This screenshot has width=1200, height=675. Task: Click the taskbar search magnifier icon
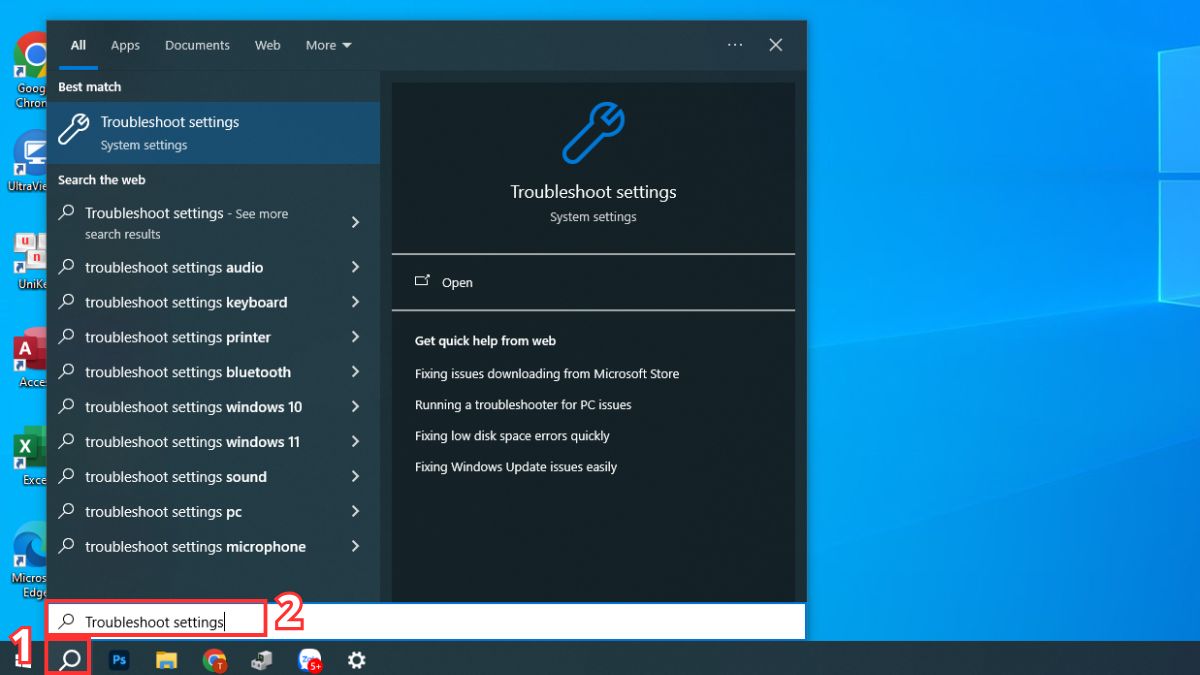70,660
